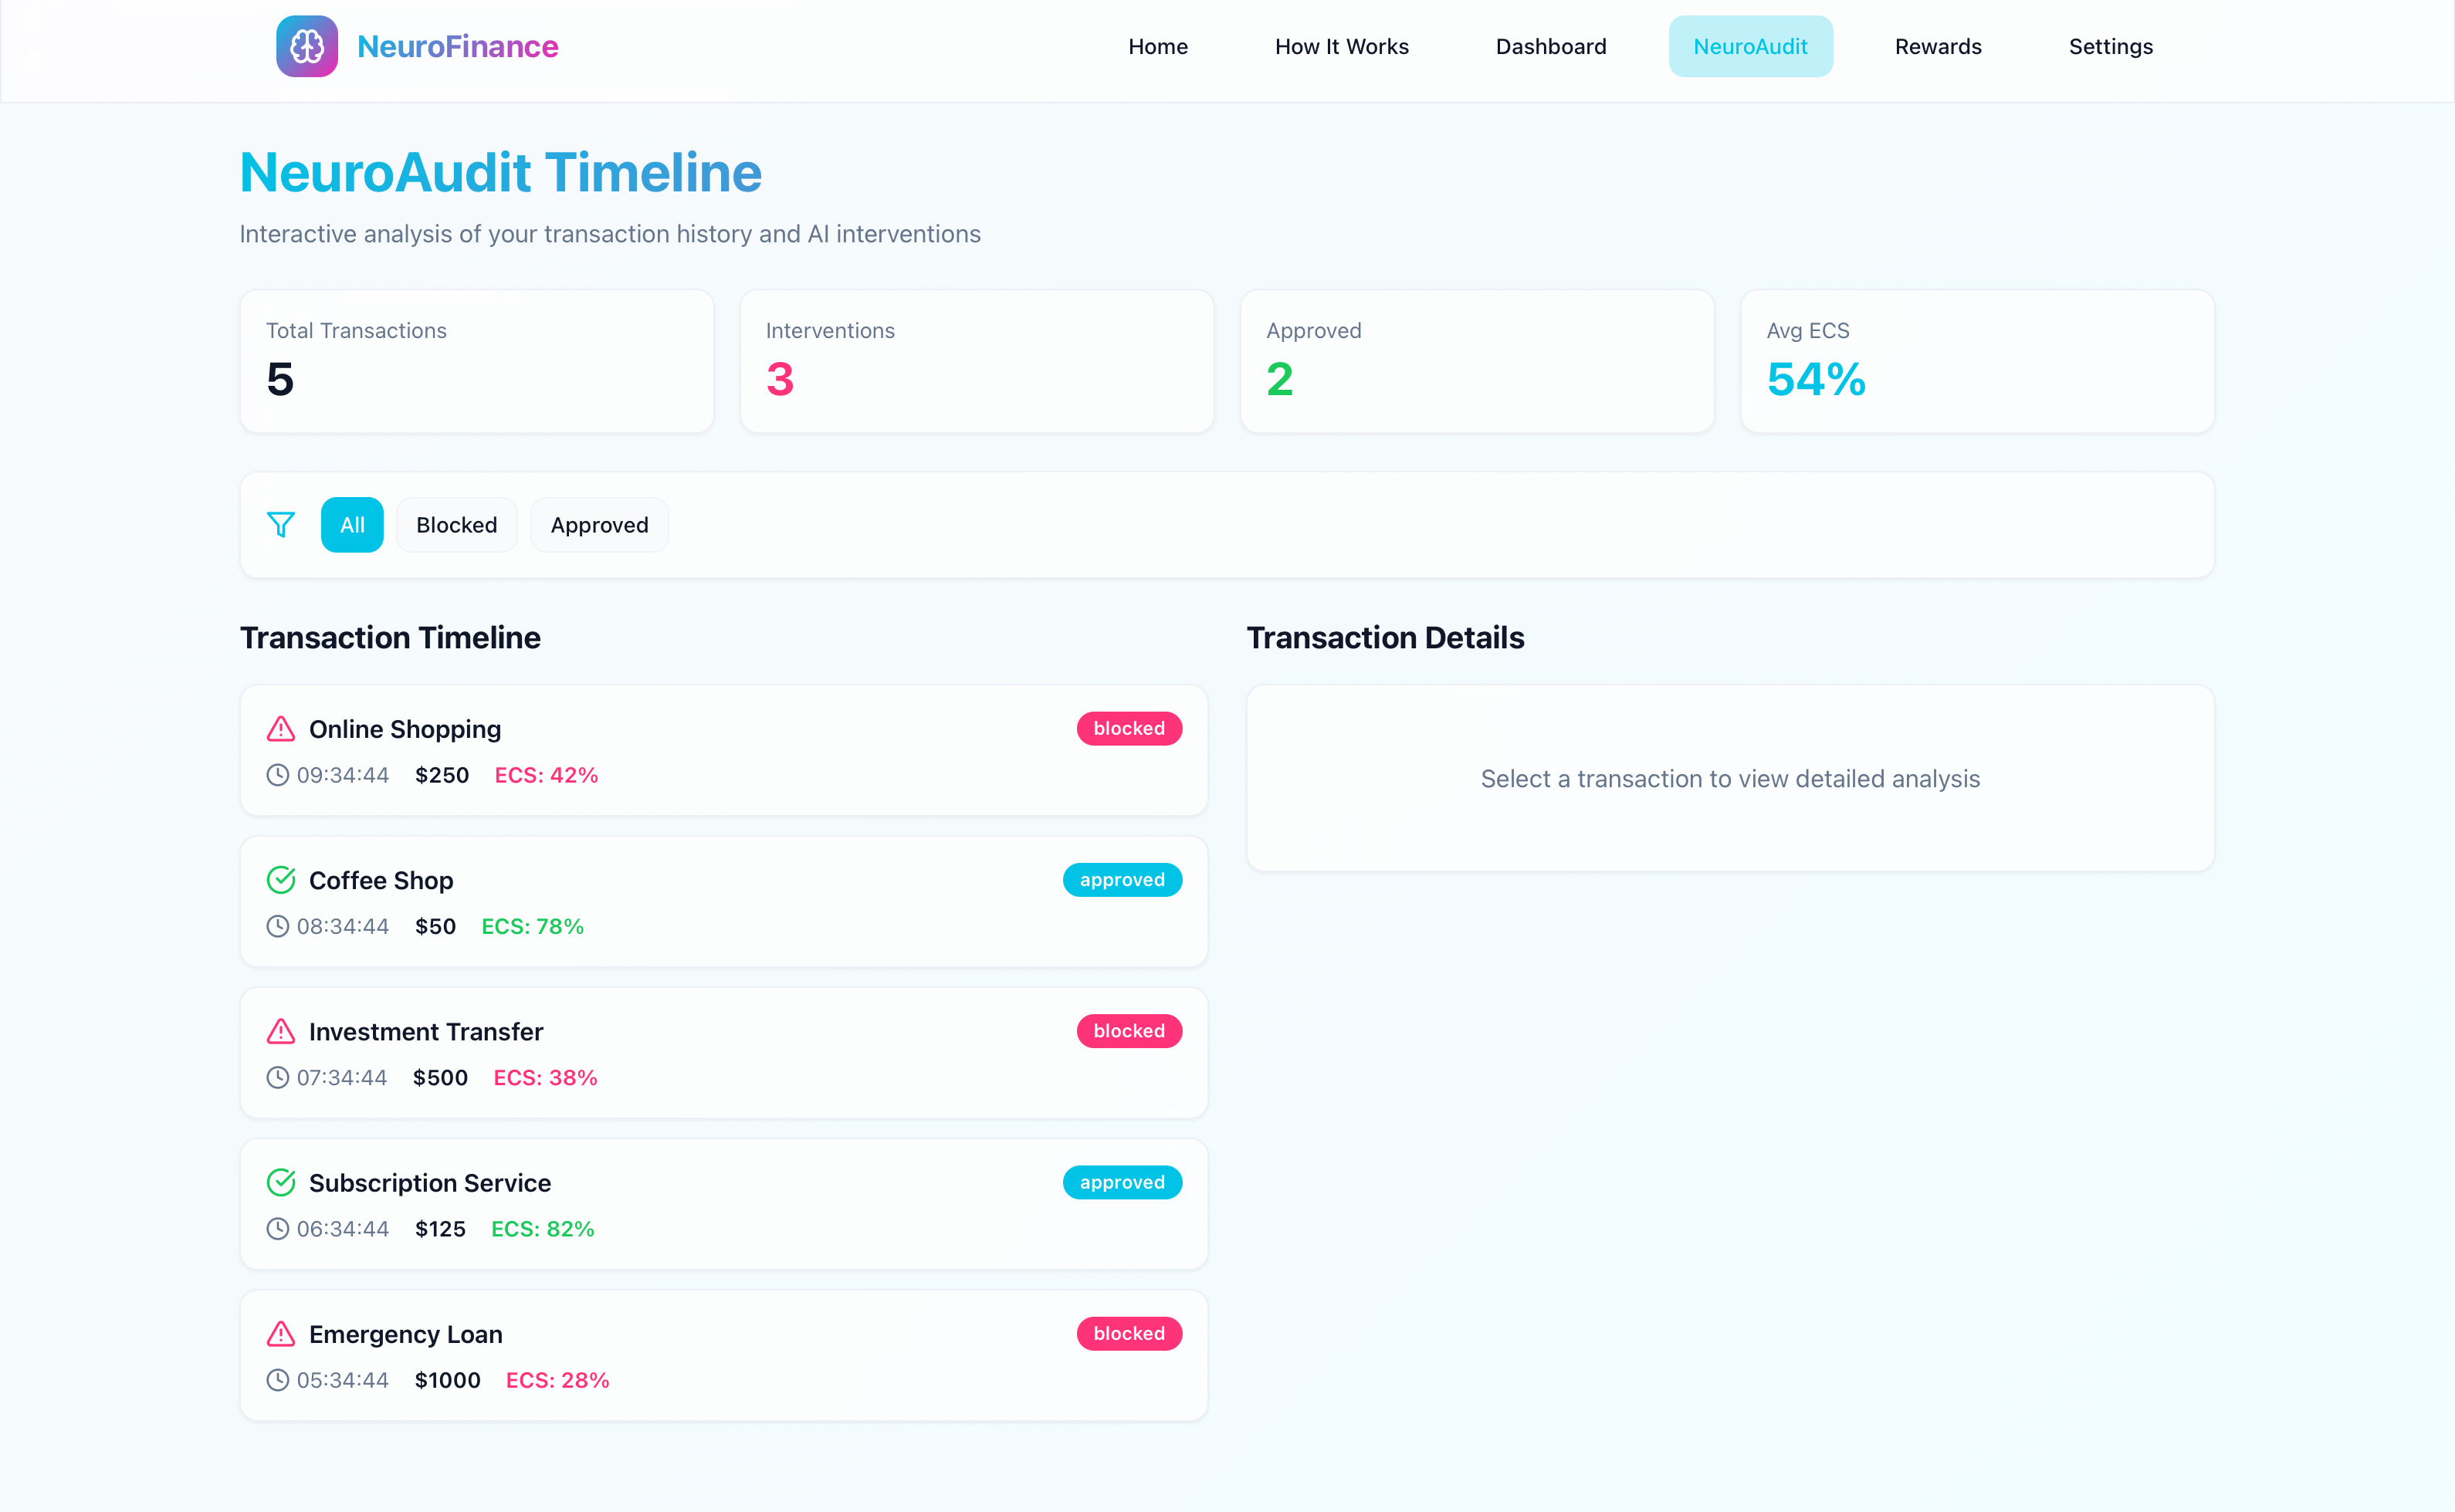
Task: Click the approved badge on Coffee Shop
Action: [x=1121, y=880]
